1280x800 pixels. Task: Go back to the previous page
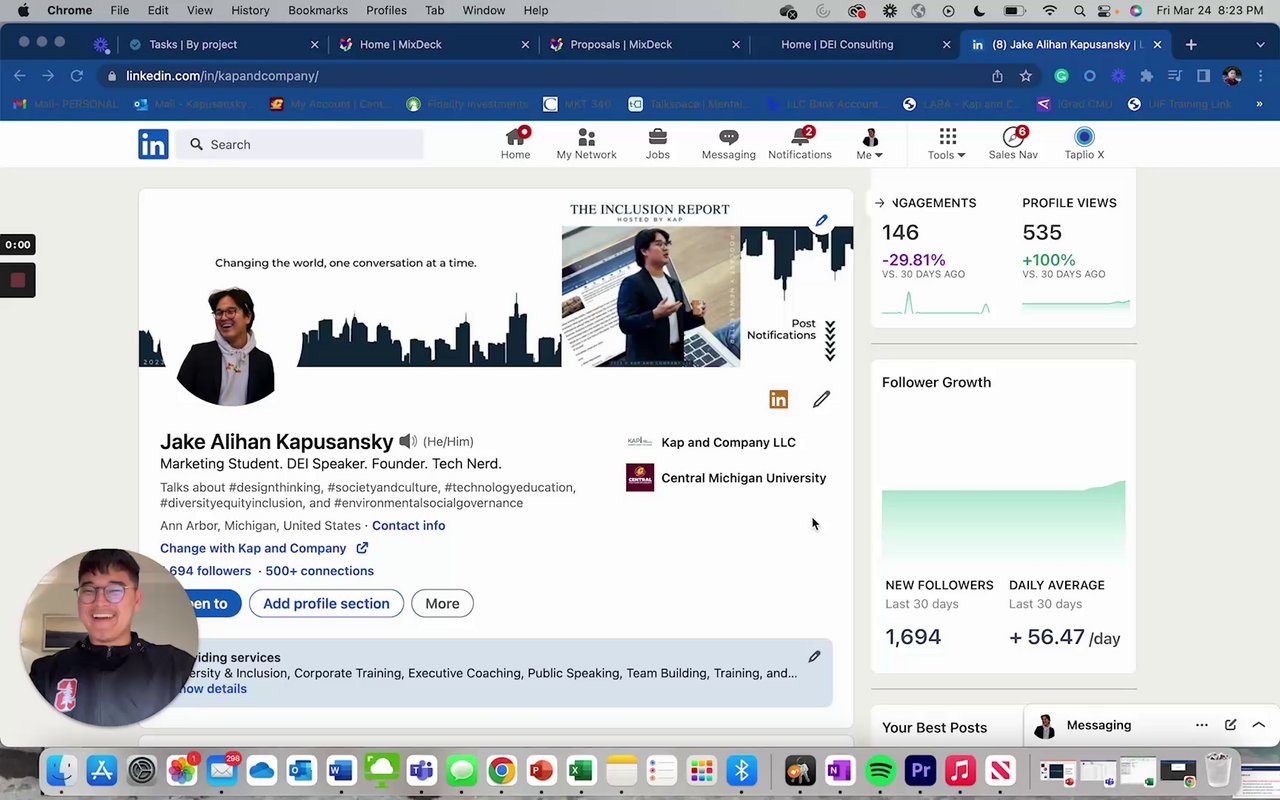pyautogui.click(x=20, y=76)
